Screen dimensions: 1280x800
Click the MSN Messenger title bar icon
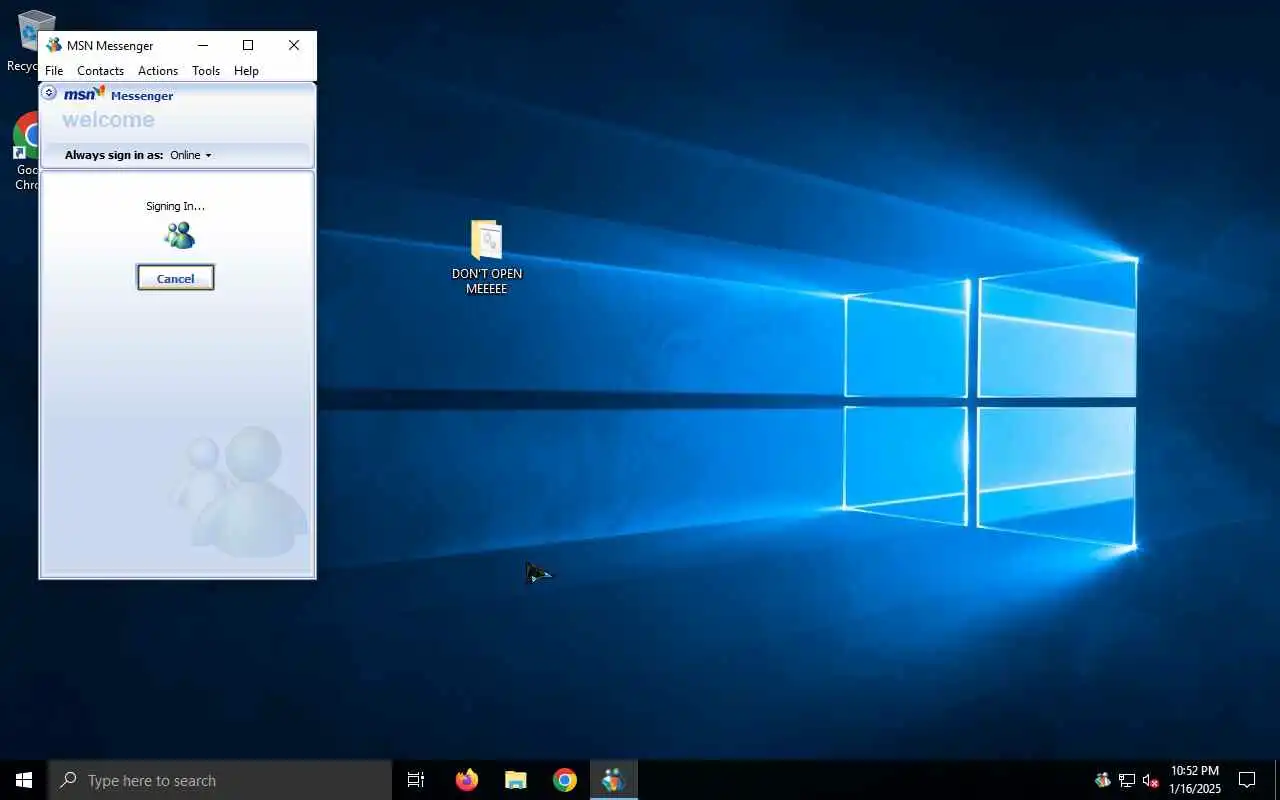pos(54,45)
